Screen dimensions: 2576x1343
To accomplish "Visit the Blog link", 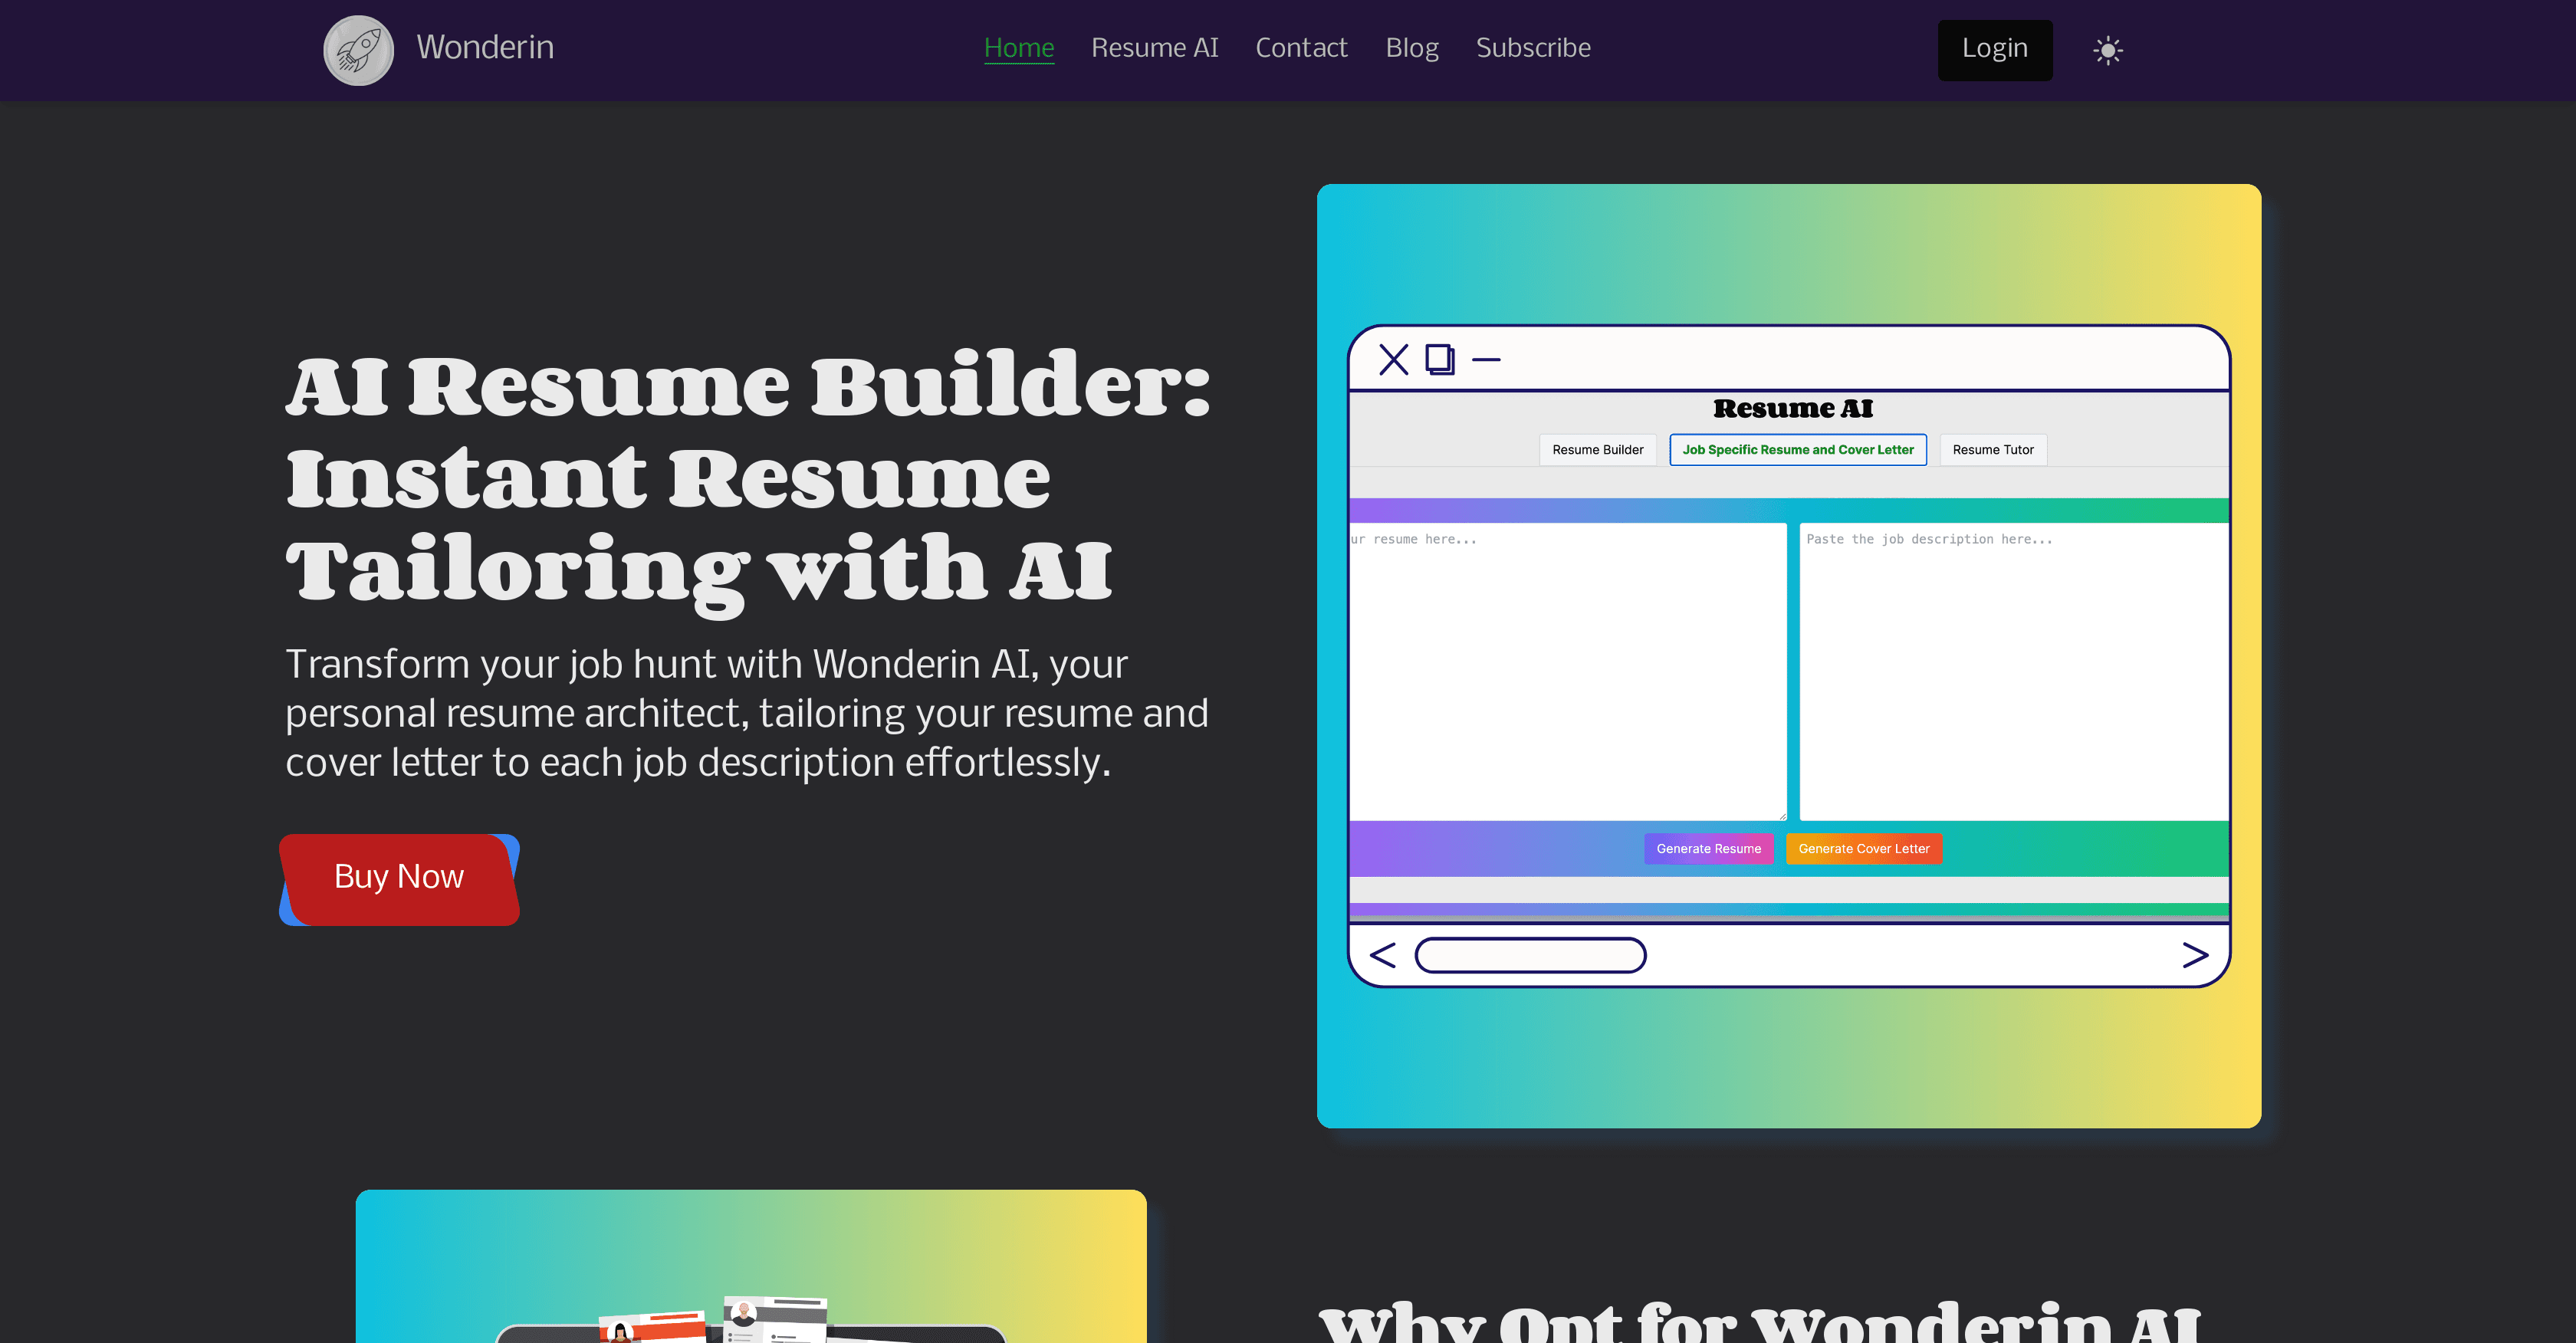I will 1411,47.
